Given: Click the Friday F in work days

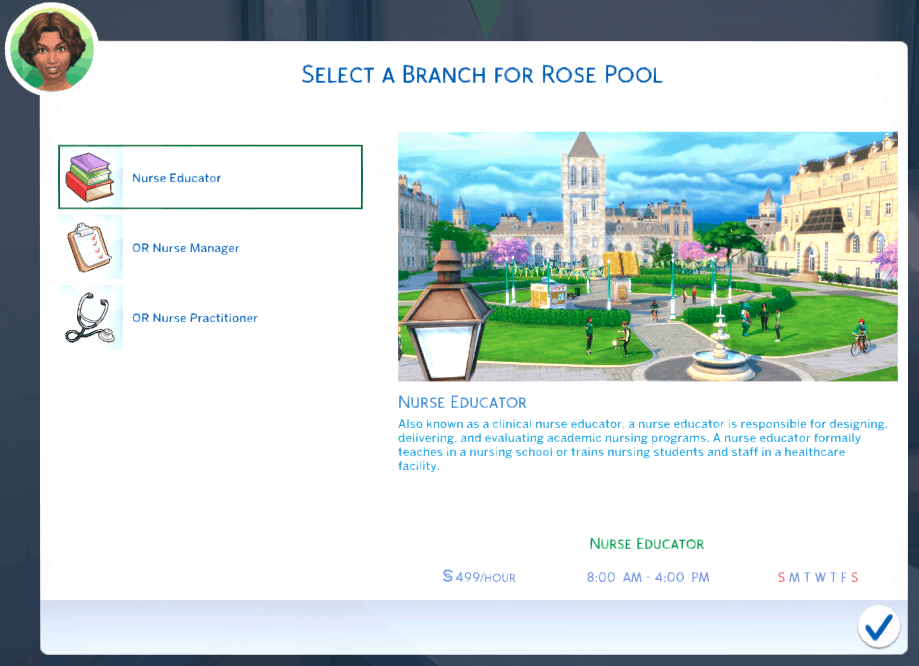Looking at the screenshot, I should click(x=844, y=577).
